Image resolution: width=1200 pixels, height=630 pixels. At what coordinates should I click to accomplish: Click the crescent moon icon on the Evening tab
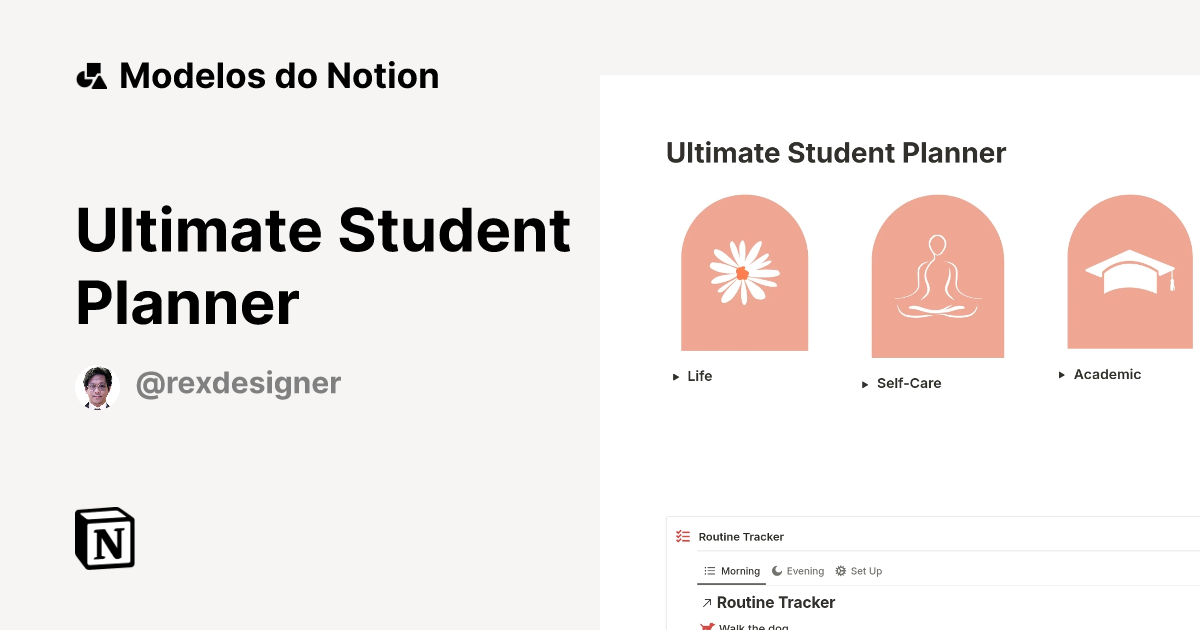[777, 570]
